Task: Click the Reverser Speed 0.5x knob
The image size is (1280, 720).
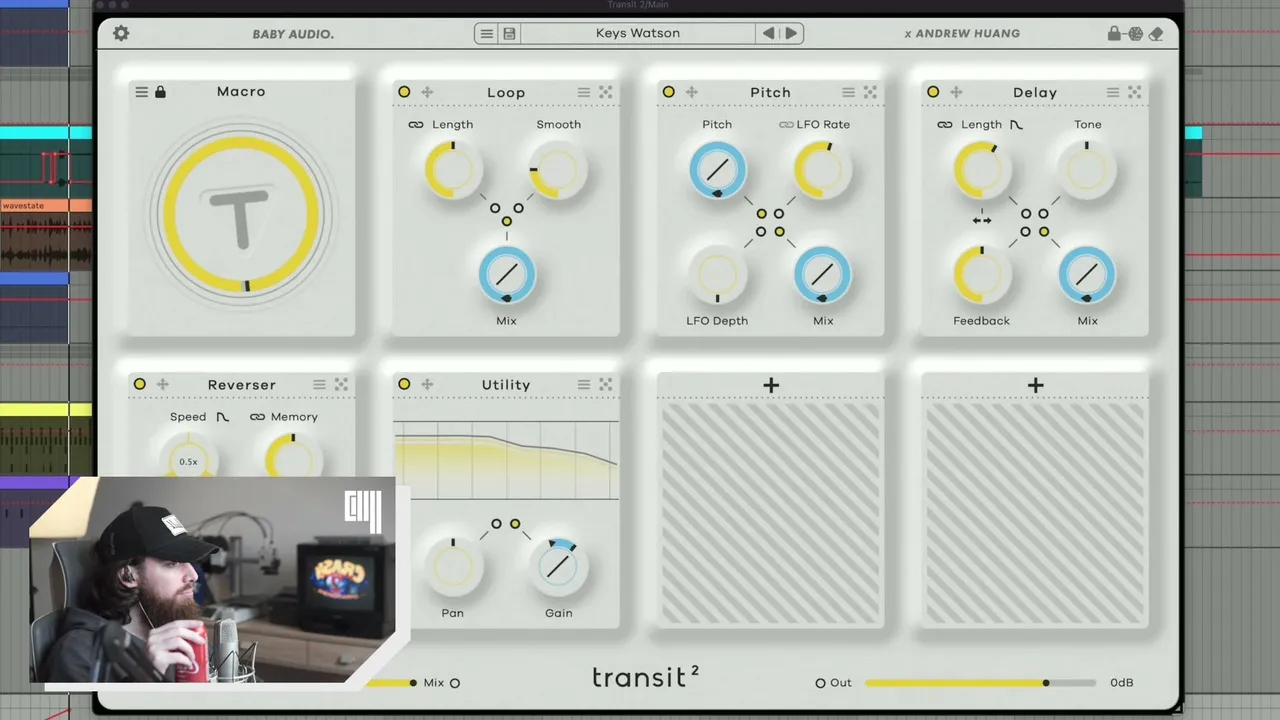Action: click(x=188, y=459)
